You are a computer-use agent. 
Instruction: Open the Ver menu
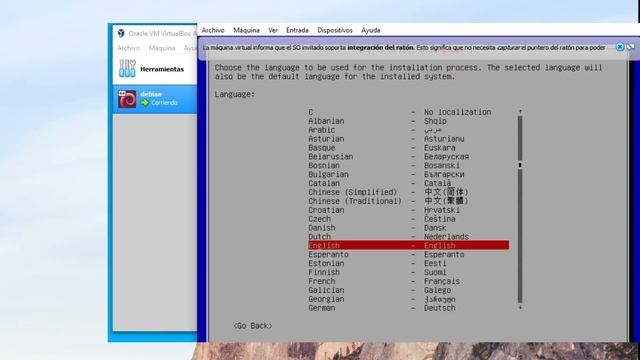(273, 30)
